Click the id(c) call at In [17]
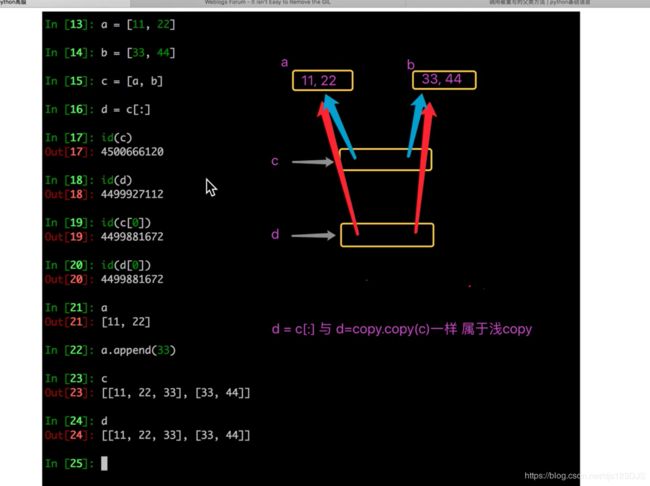The width and height of the screenshot is (650, 486). pos(116,138)
